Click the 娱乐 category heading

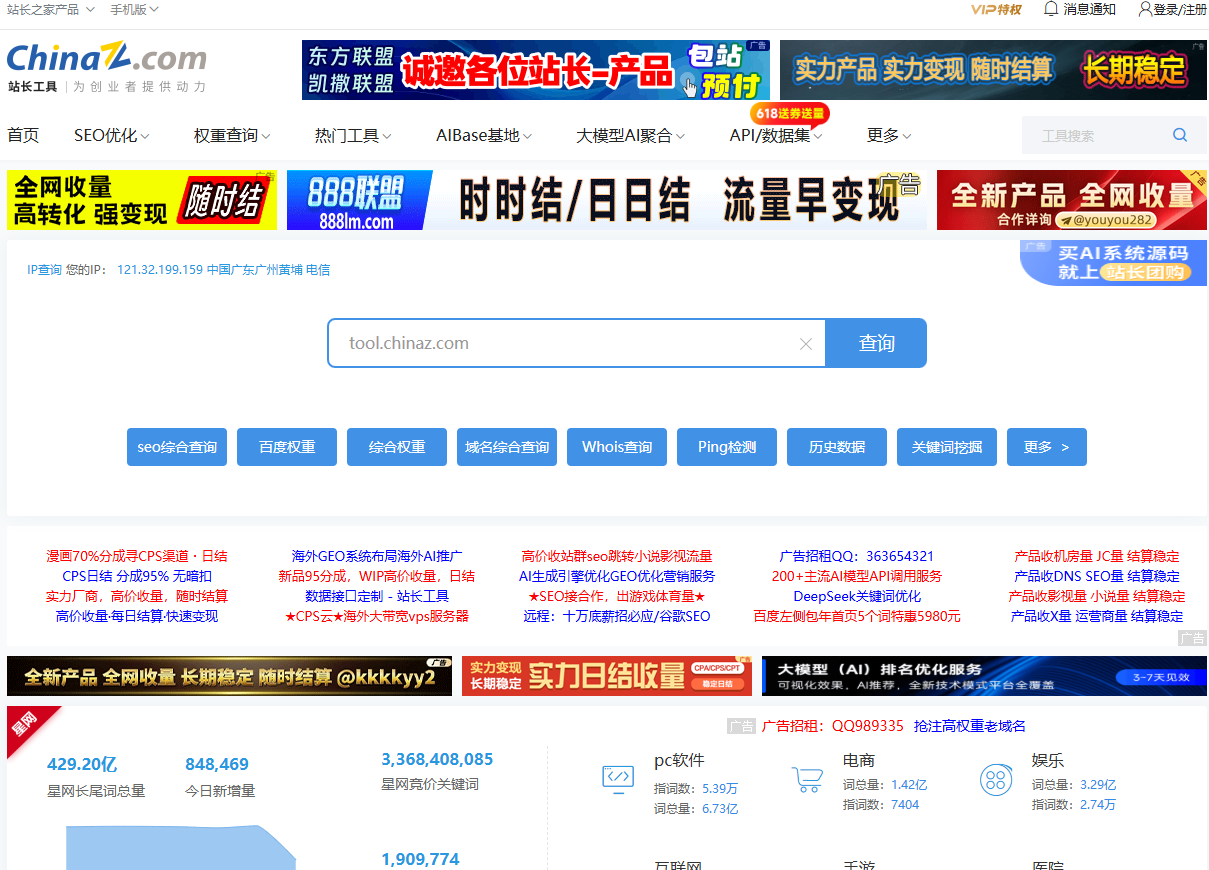1048,760
